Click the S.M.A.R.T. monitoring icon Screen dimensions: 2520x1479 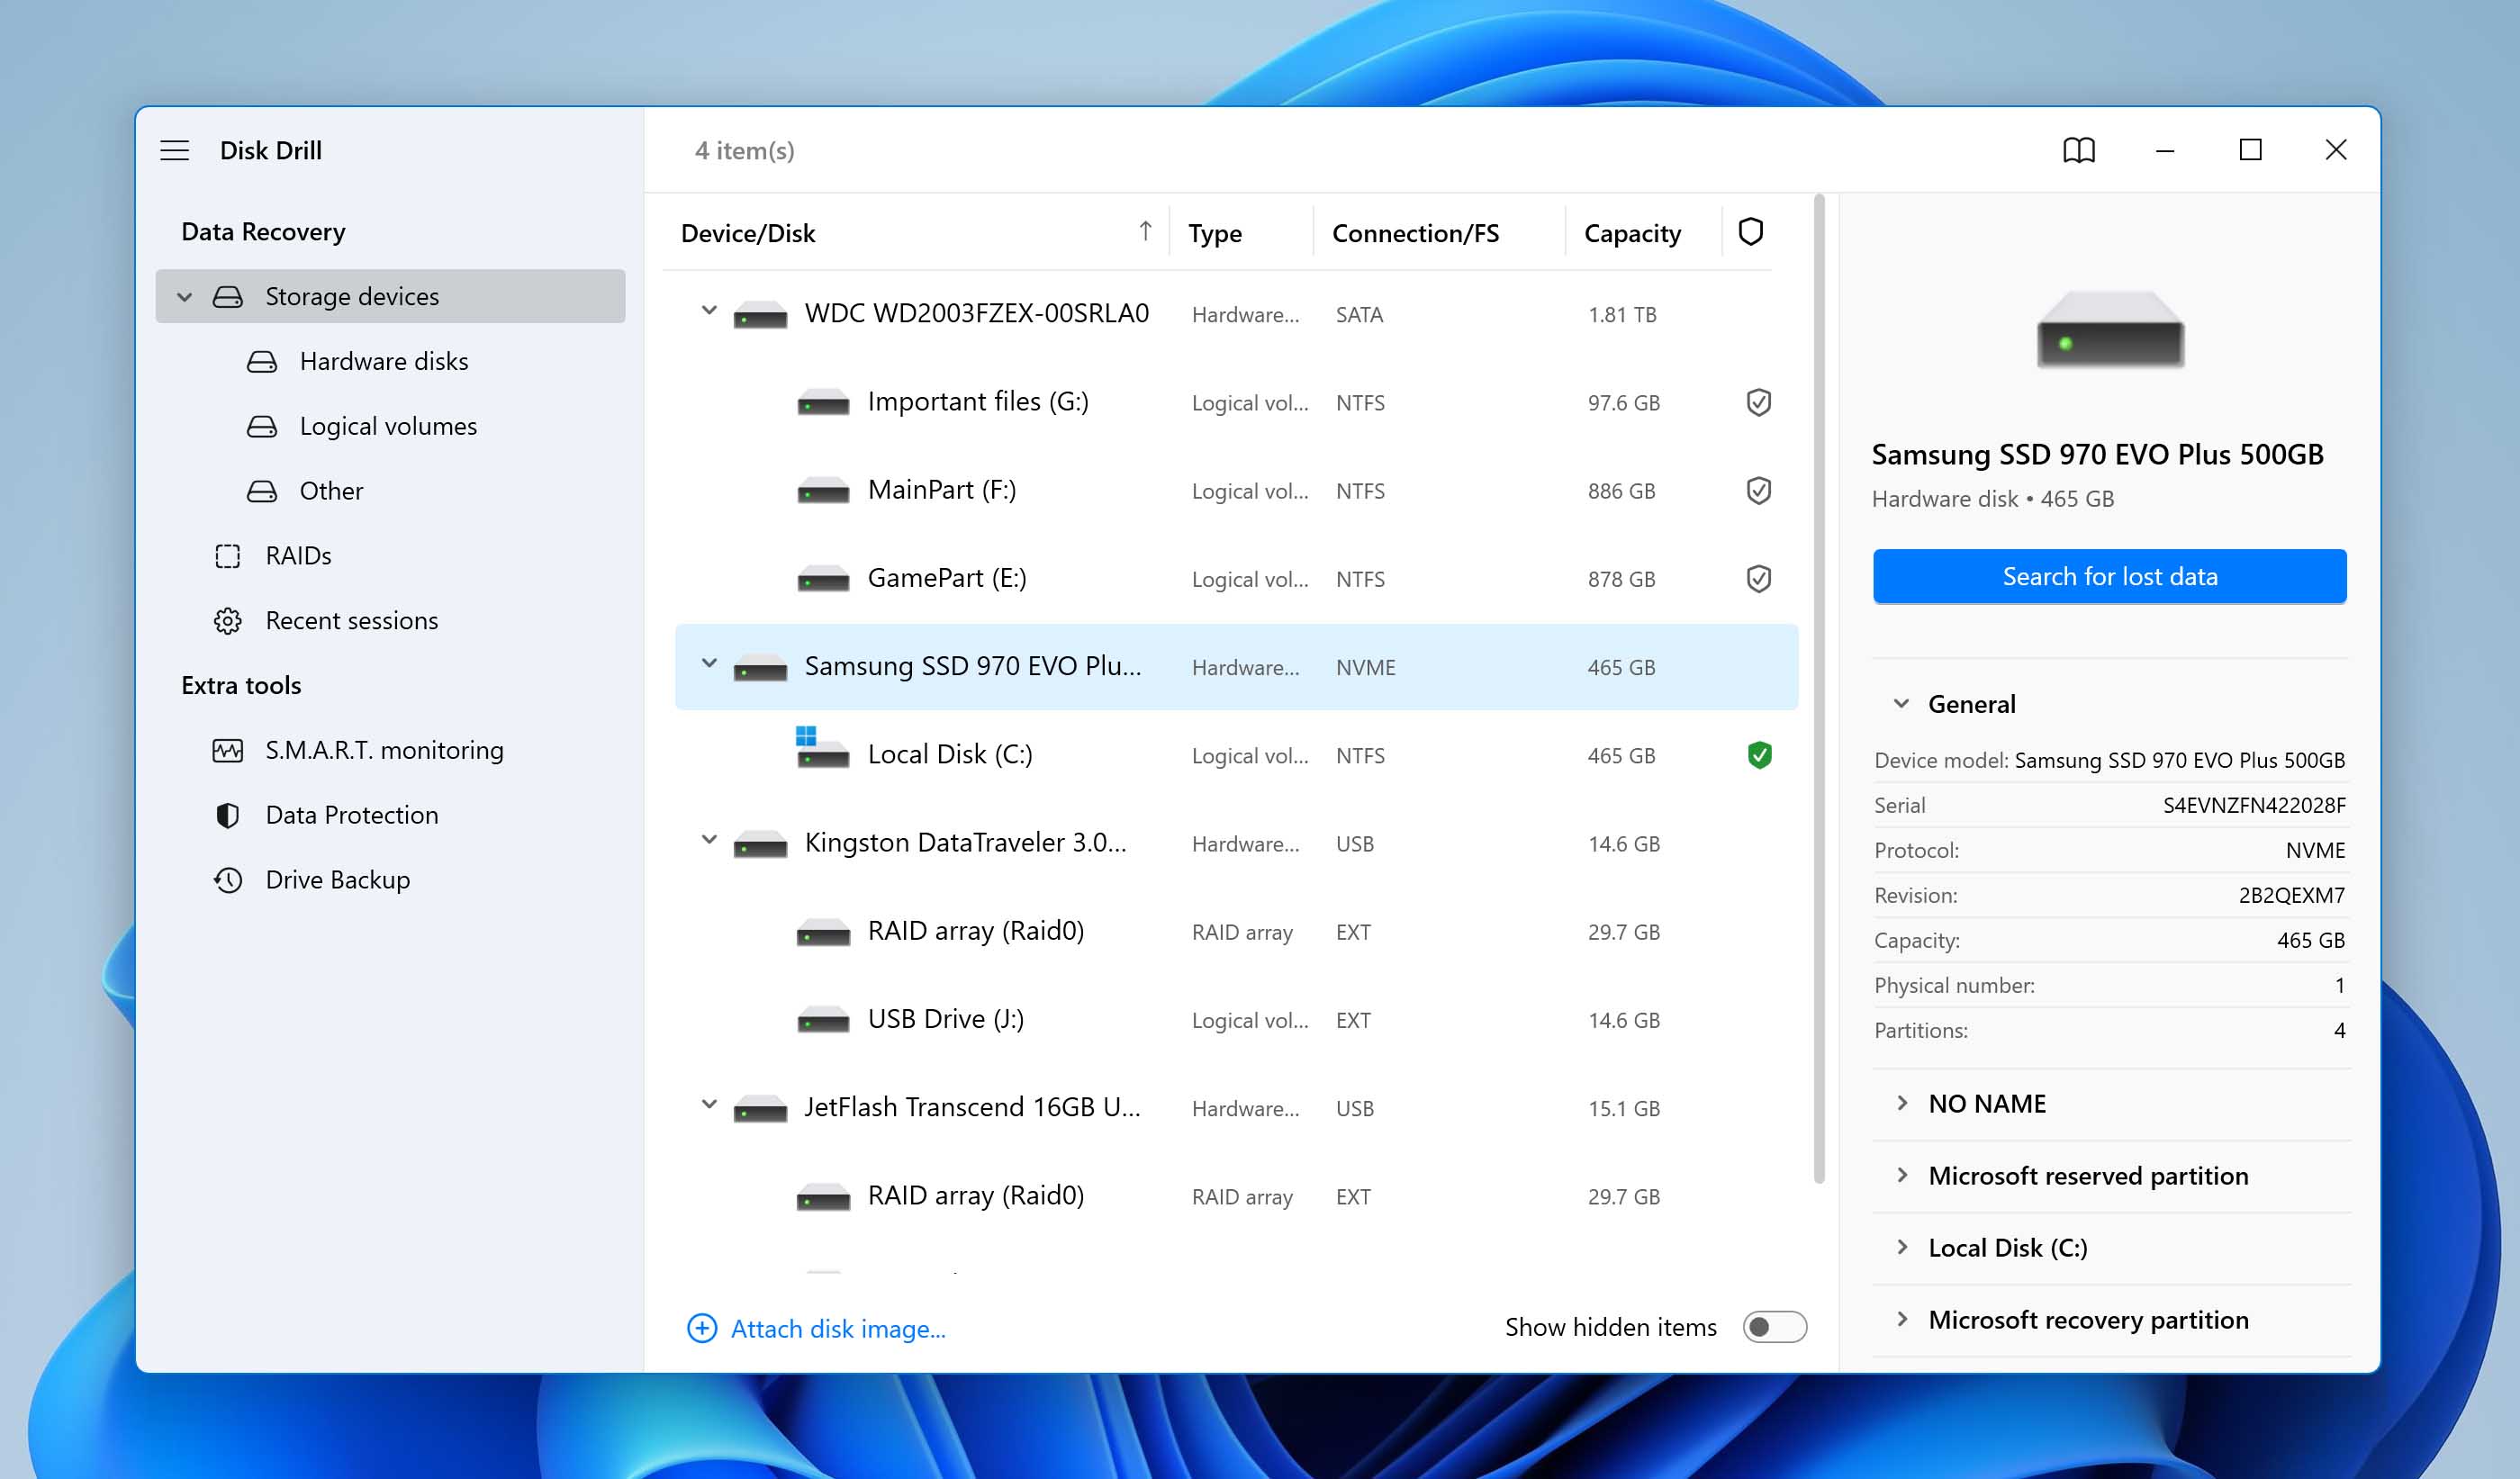click(225, 748)
